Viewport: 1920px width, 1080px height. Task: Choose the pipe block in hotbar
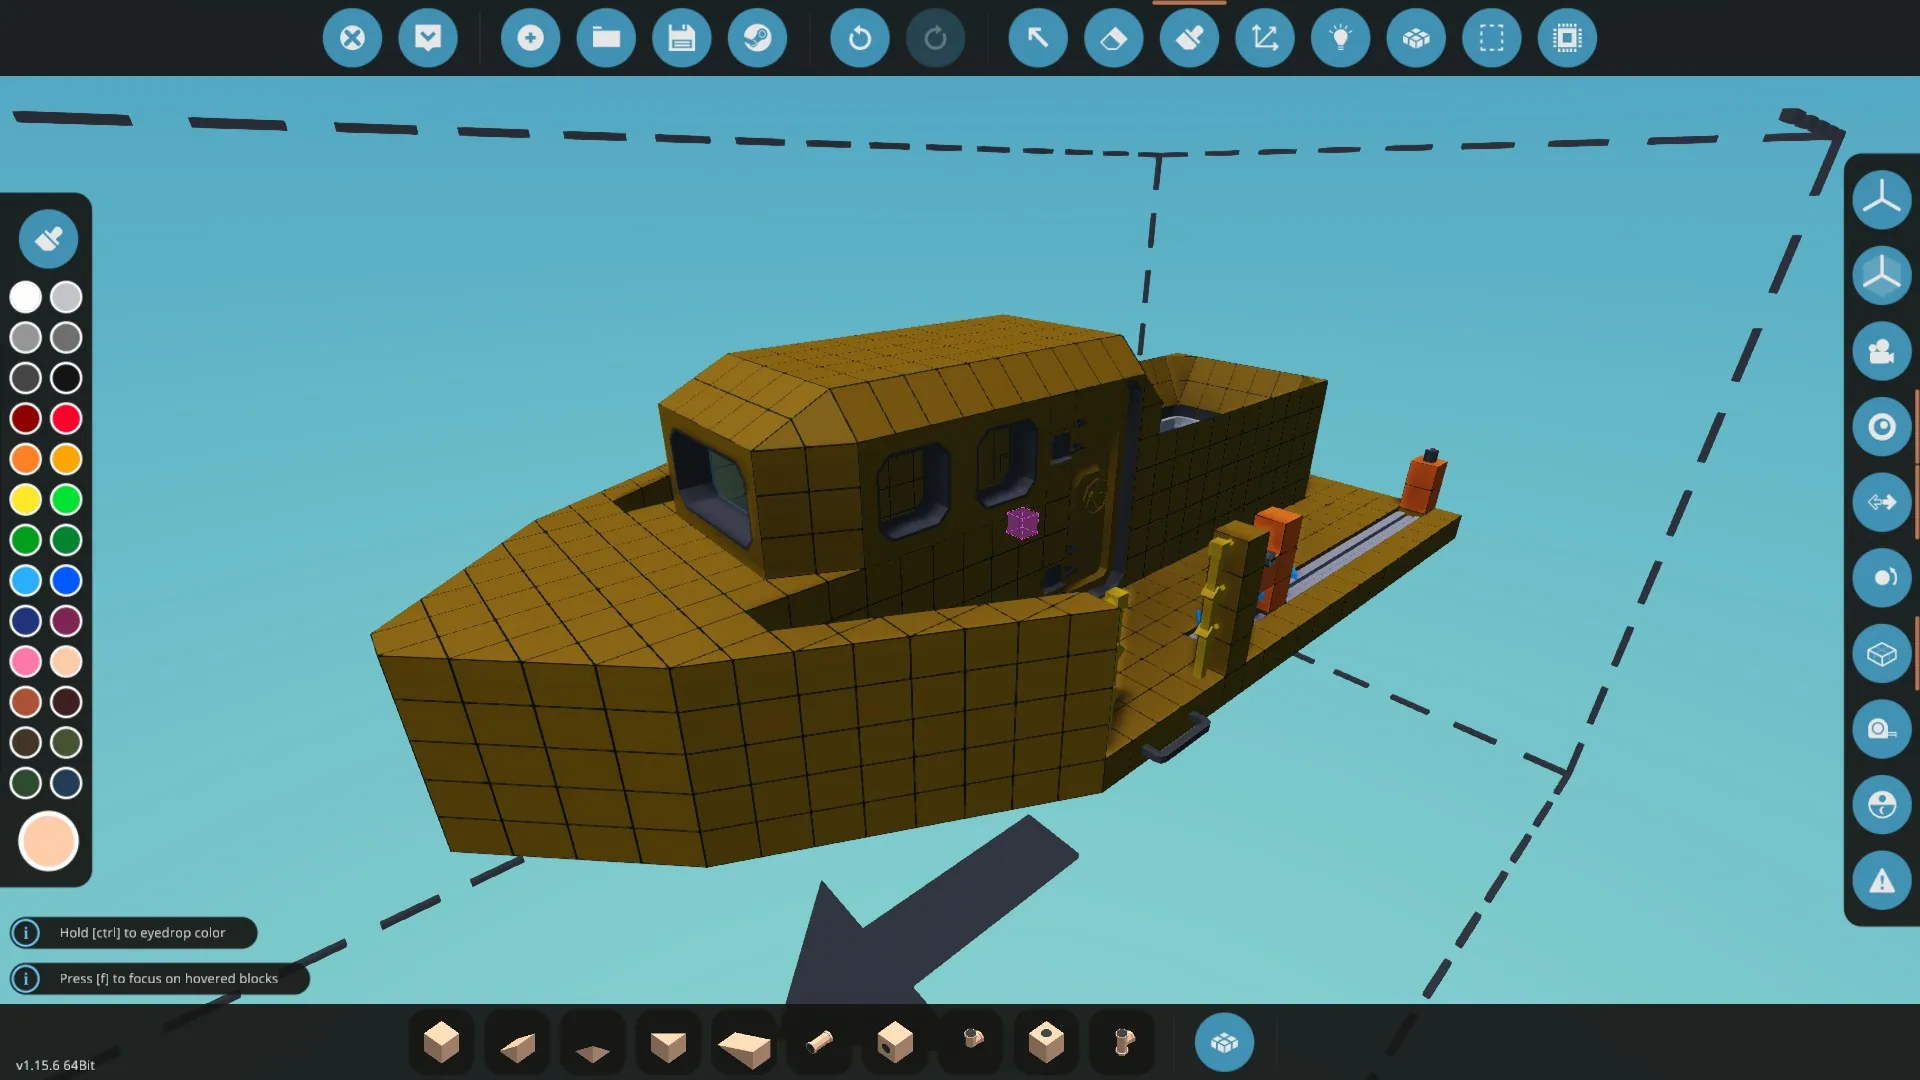(x=819, y=1042)
